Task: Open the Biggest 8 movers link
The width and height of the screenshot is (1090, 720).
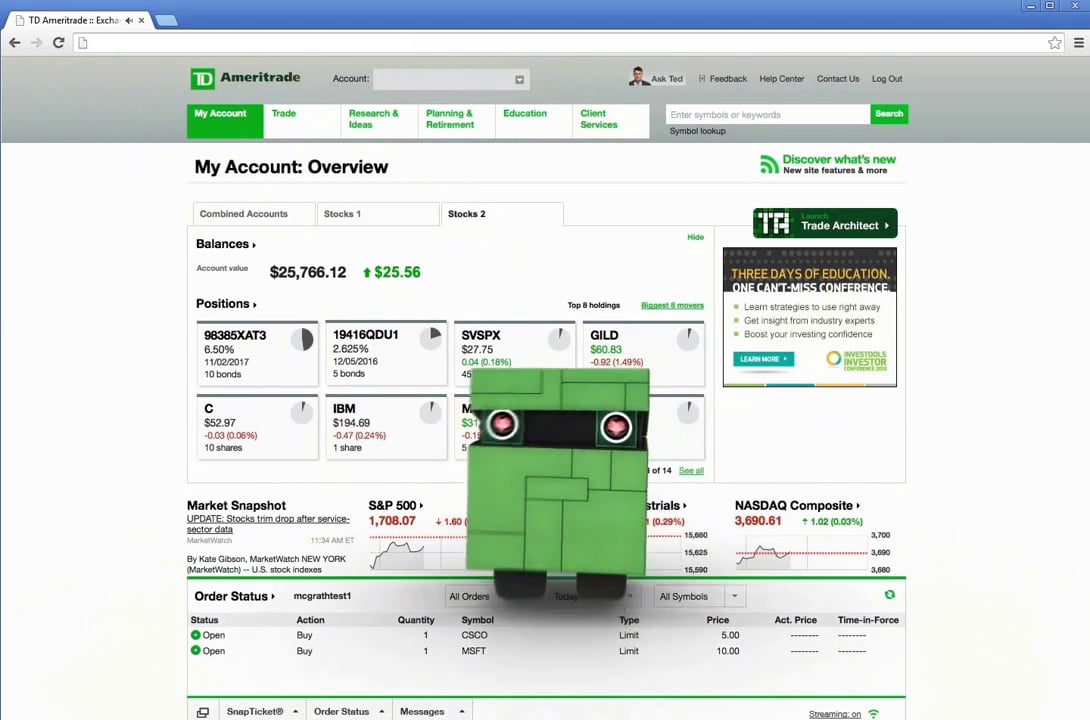Action: (672, 305)
